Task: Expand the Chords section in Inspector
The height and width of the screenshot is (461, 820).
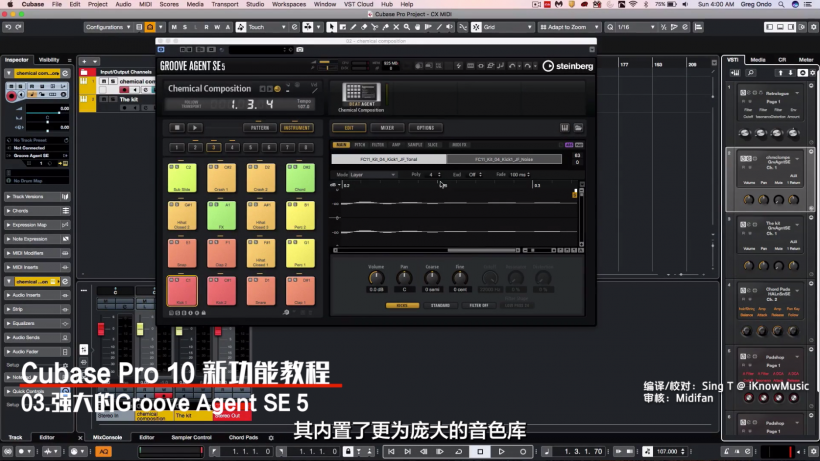Action: [37, 211]
